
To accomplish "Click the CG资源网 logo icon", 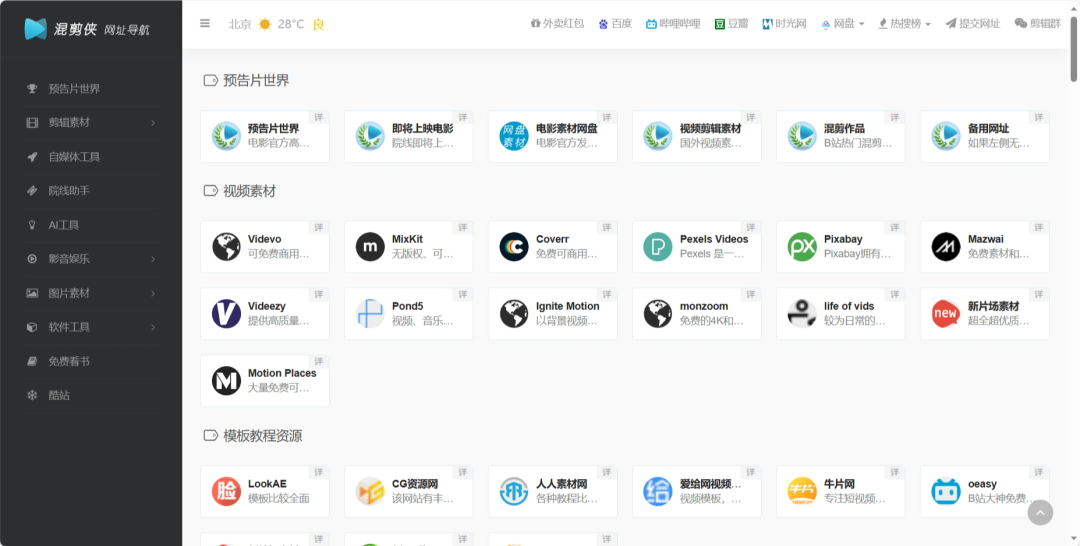I will pyautogui.click(x=370, y=491).
